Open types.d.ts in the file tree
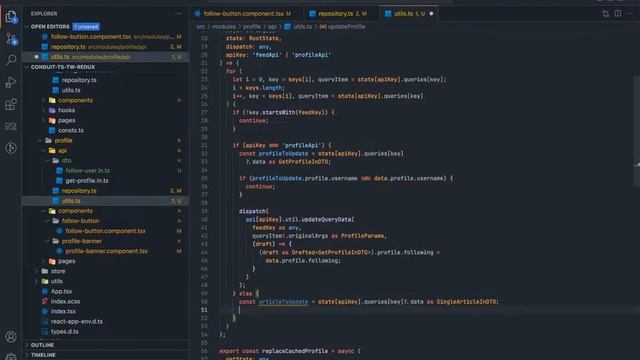Screen dimensions: 640x360 tap(105, 331)
